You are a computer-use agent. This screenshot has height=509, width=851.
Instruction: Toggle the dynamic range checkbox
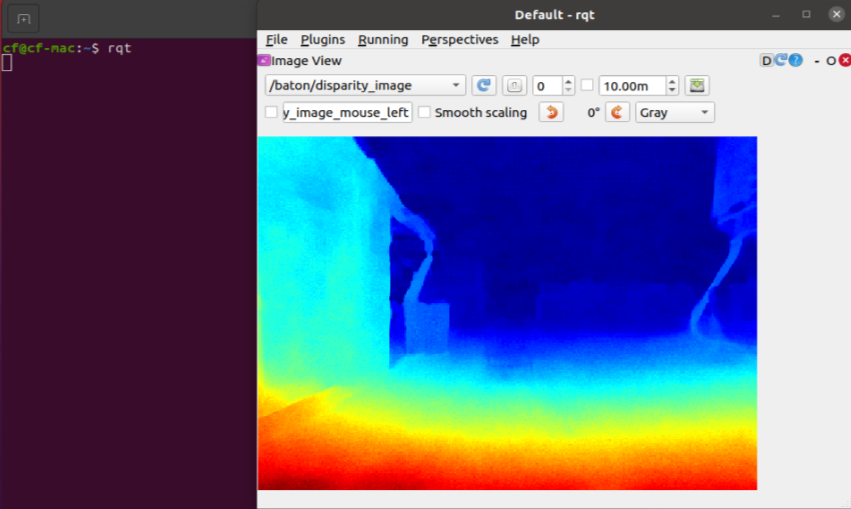point(587,85)
